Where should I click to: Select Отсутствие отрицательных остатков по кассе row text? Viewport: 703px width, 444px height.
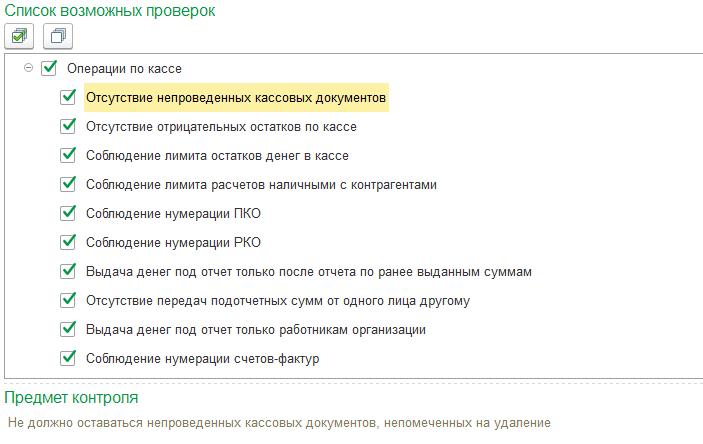pyautogui.click(x=221, y=127)
